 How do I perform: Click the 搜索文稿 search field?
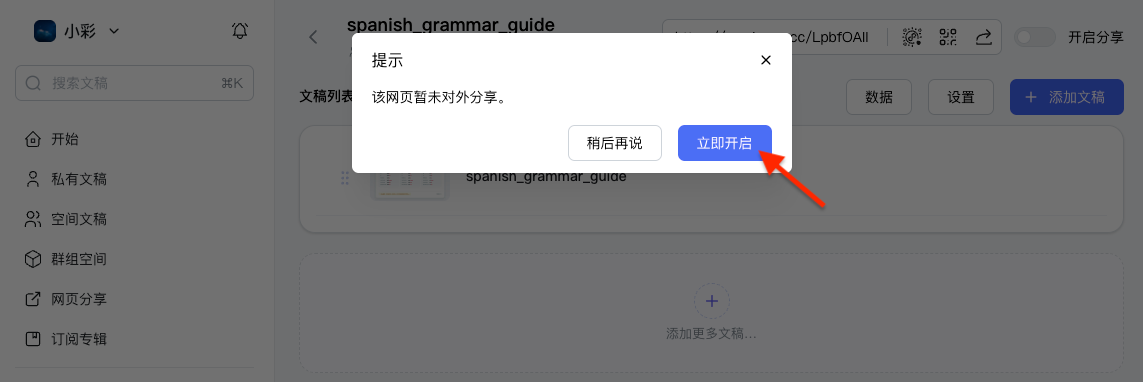click(x=134, y=83)
